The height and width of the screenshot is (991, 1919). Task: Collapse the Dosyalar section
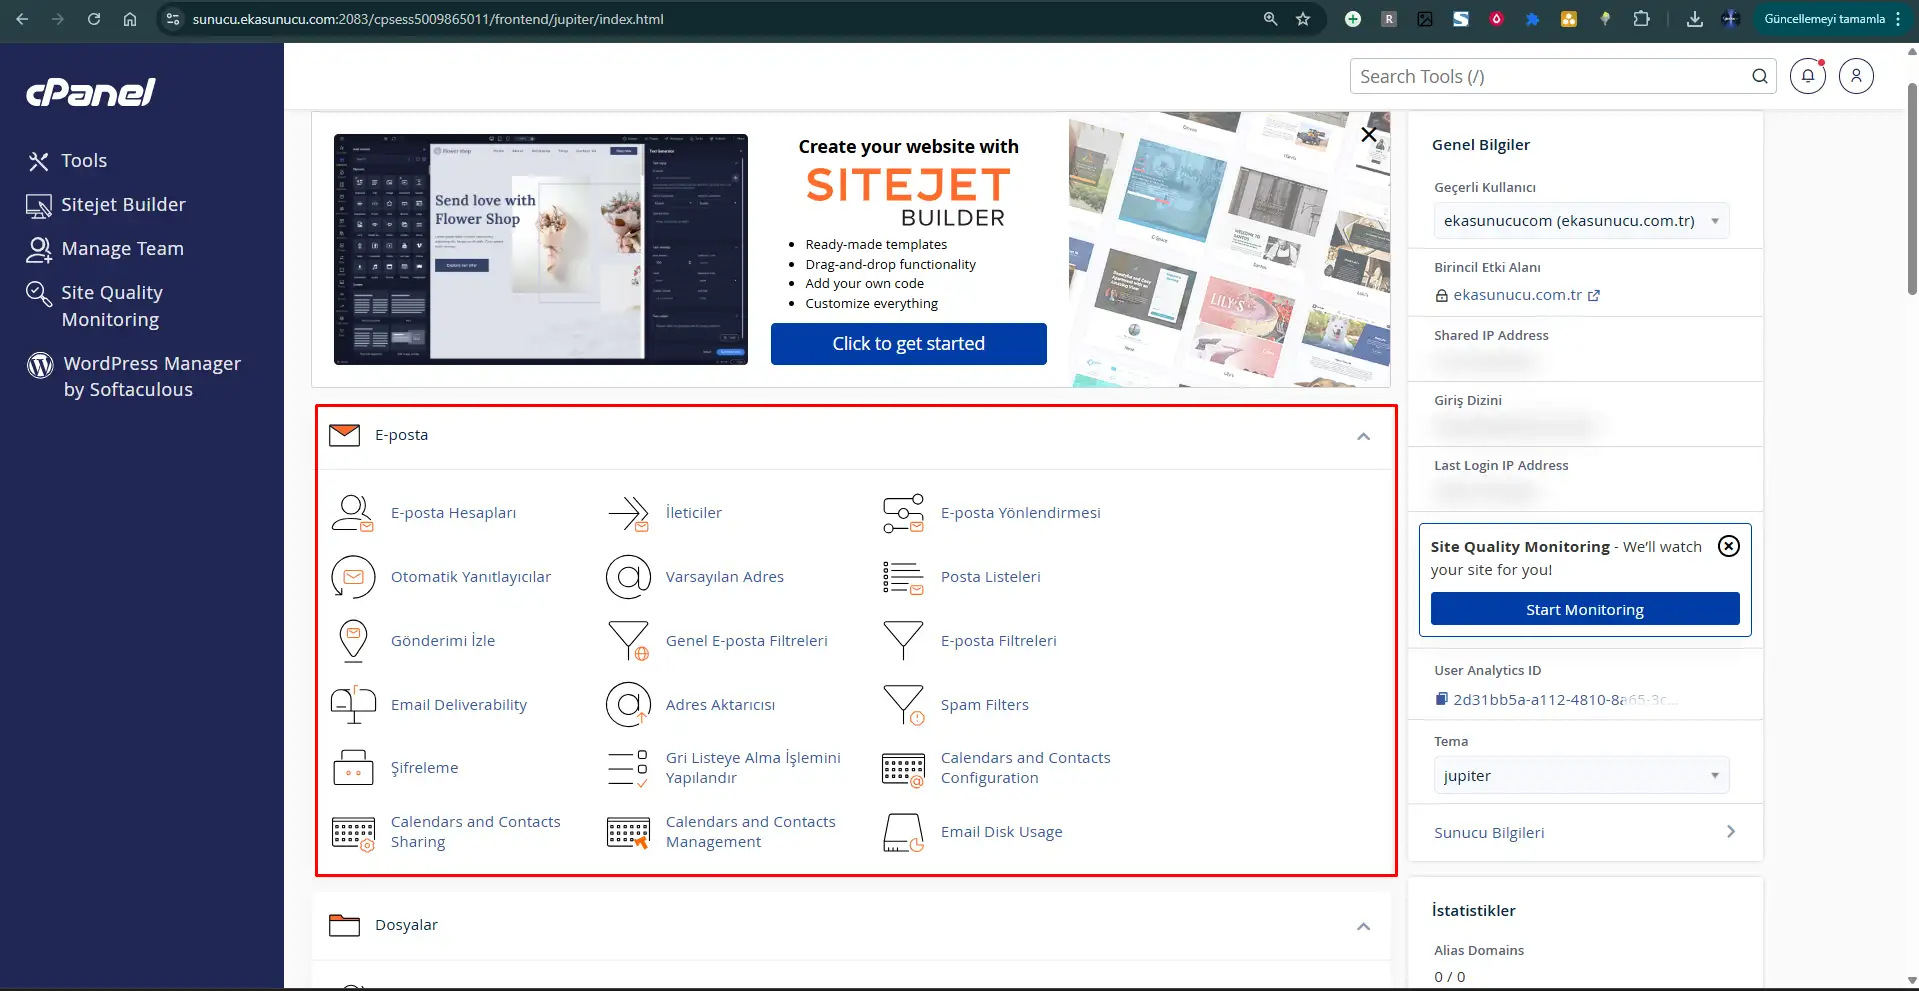click(1363, 926)
